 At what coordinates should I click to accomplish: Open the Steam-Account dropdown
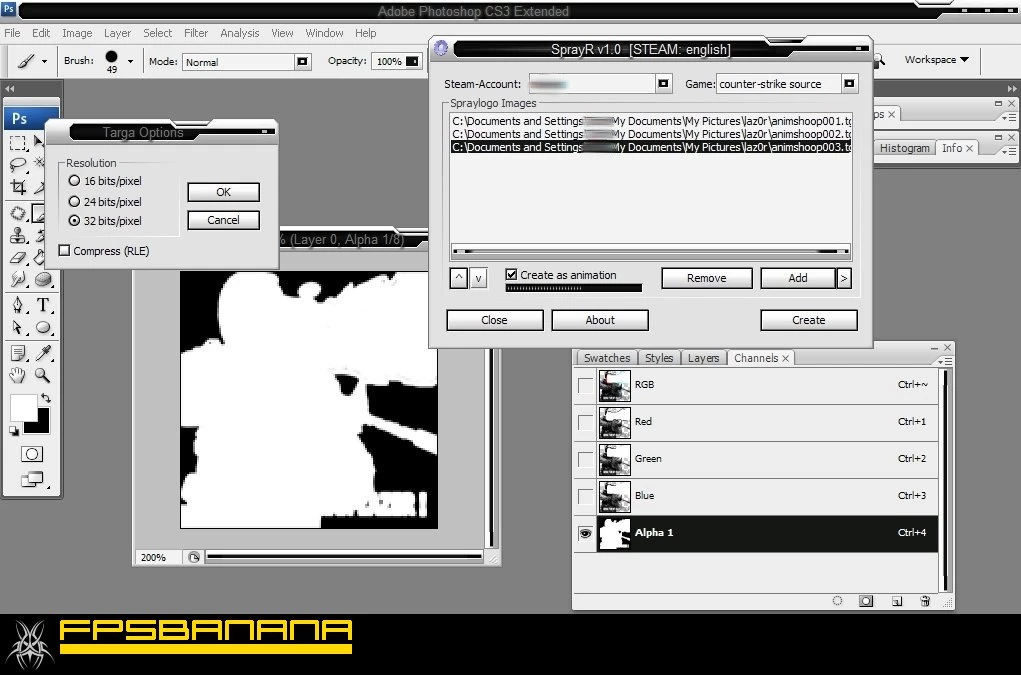663,83
